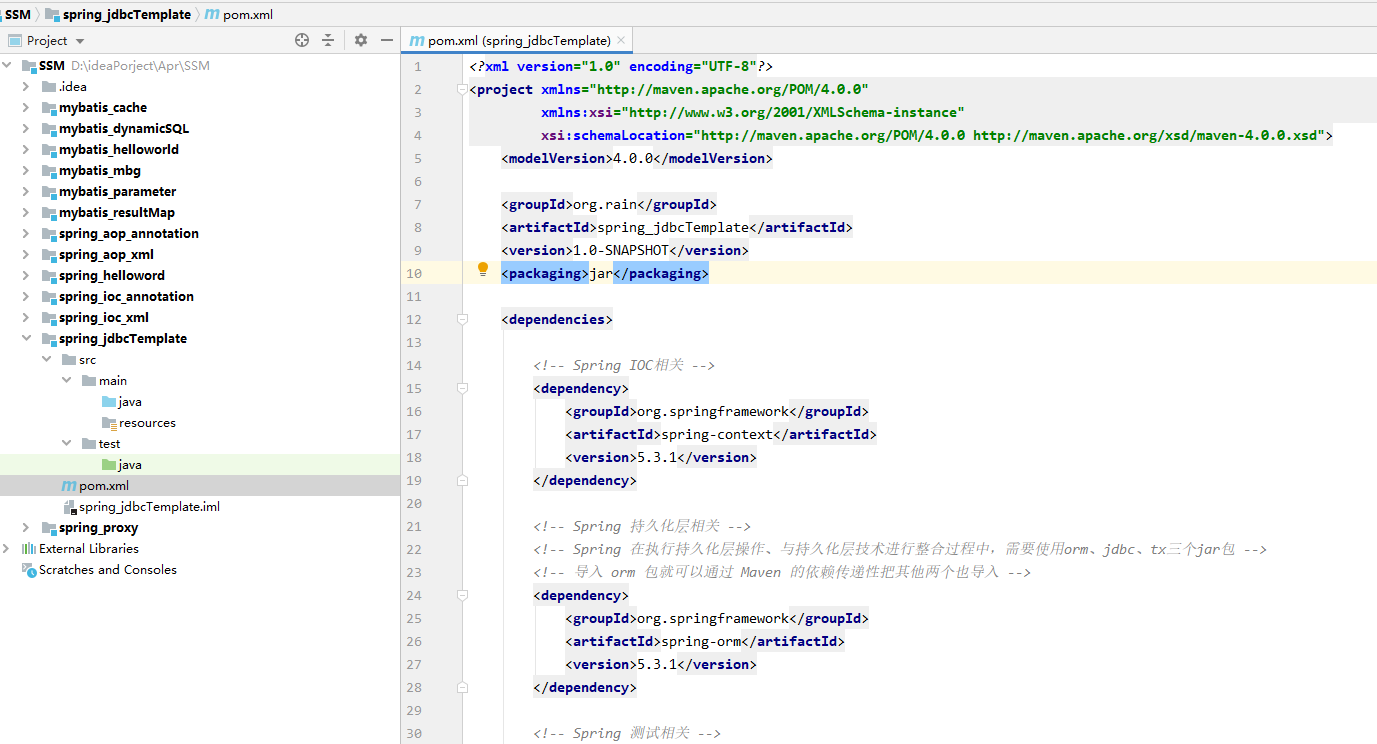Click the green java test folder icon
The height and width of the screenshot is (744, 1377).
click(110, 465)
